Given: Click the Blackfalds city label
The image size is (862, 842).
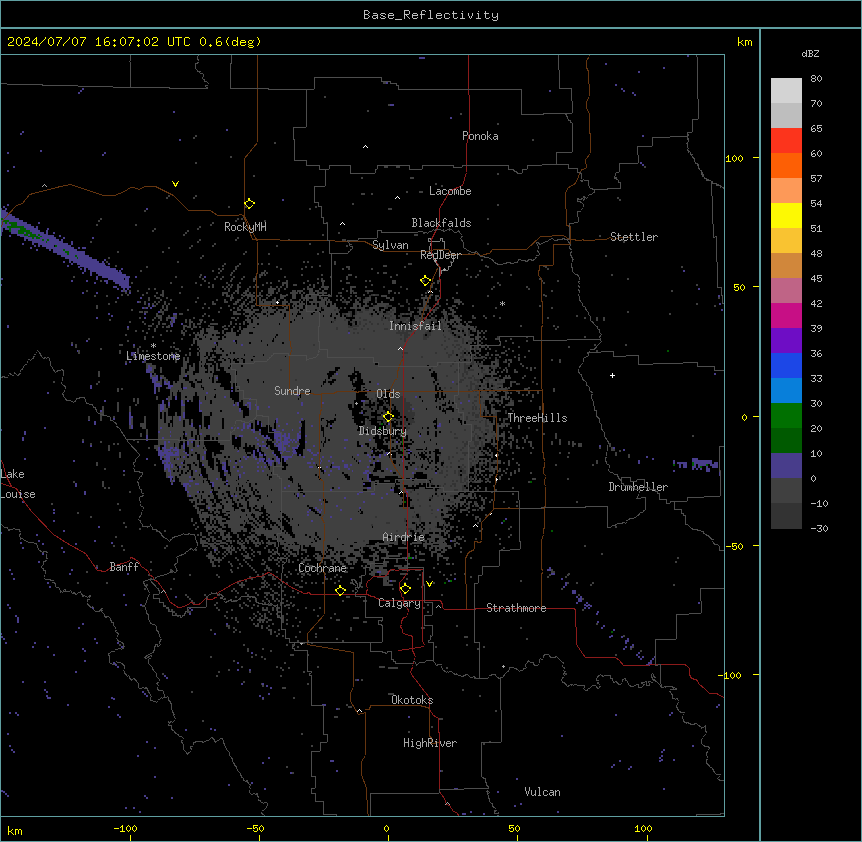Looking at the screenshot, I should click(x=441, y=223).
